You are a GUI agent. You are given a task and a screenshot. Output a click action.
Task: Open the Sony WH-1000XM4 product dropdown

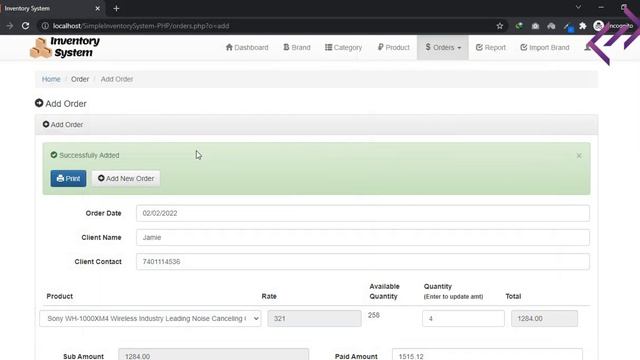click(x=150, y=318)
